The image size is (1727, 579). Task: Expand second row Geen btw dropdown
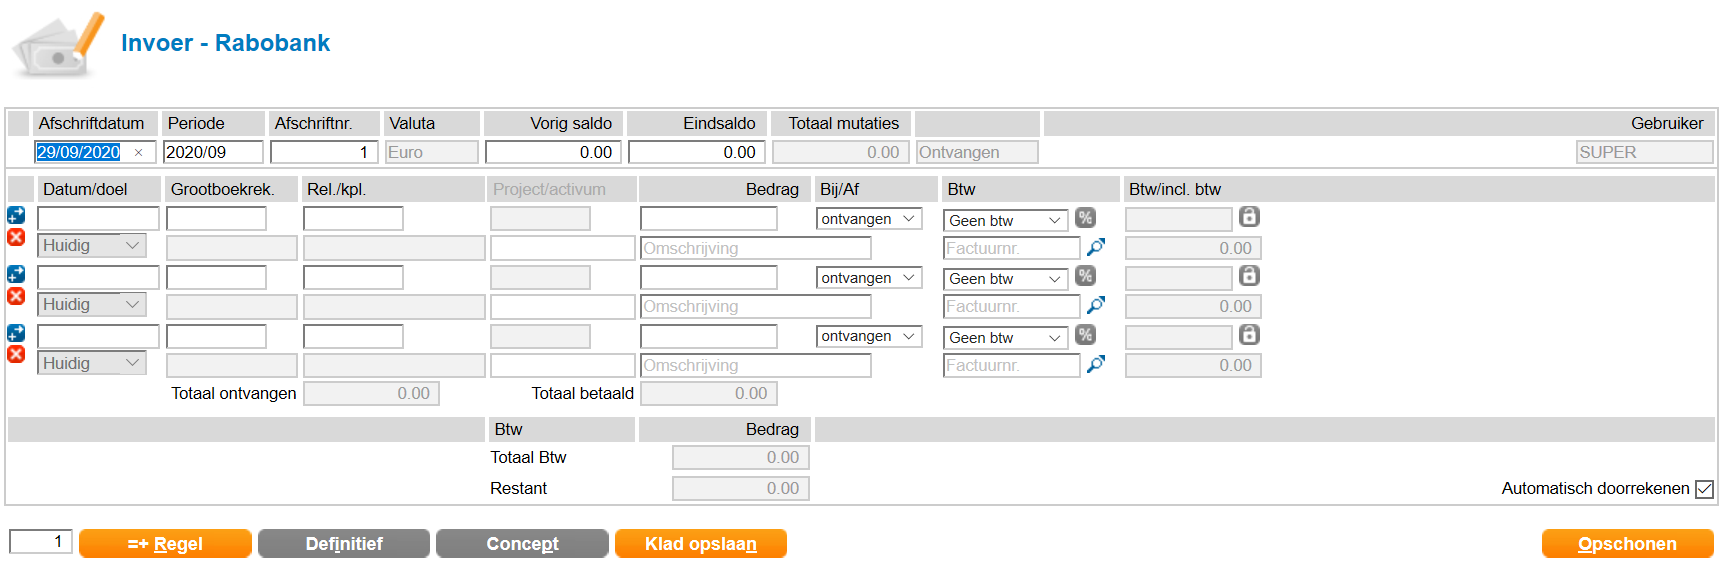point(1005,279)
